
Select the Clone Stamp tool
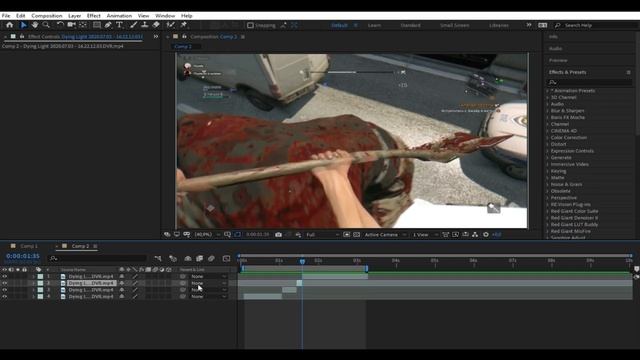[144, 25]
